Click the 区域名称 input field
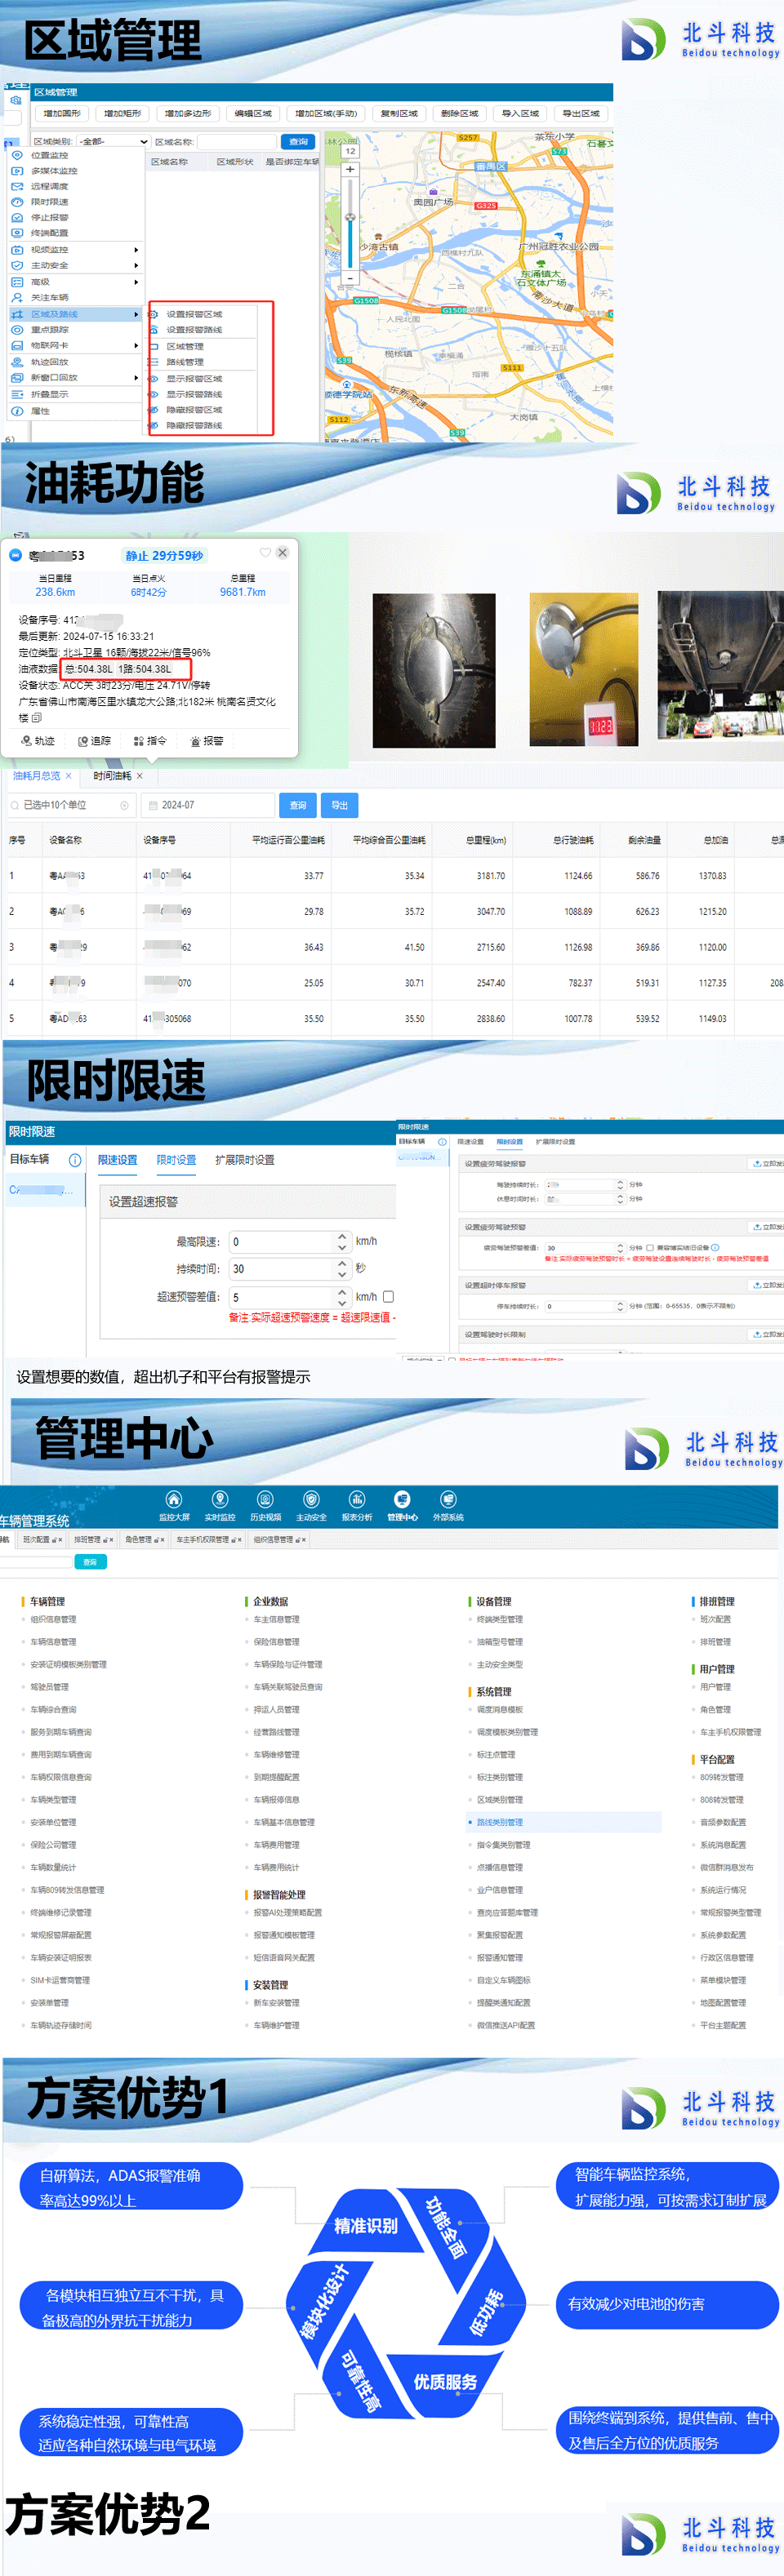Screen dimensions: 784x2576 pyautogui.click(x=236, y=142)
